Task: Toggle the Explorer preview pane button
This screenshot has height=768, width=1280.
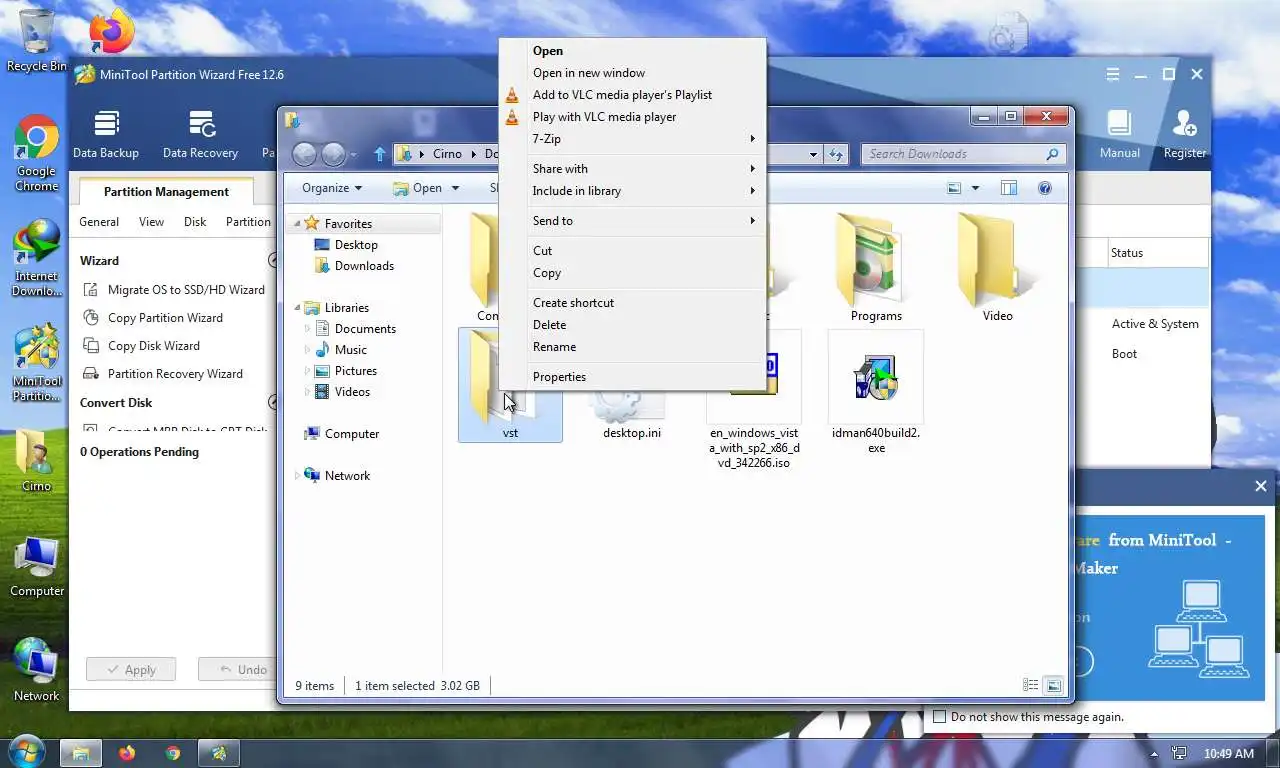Action: click(1009, 188)
